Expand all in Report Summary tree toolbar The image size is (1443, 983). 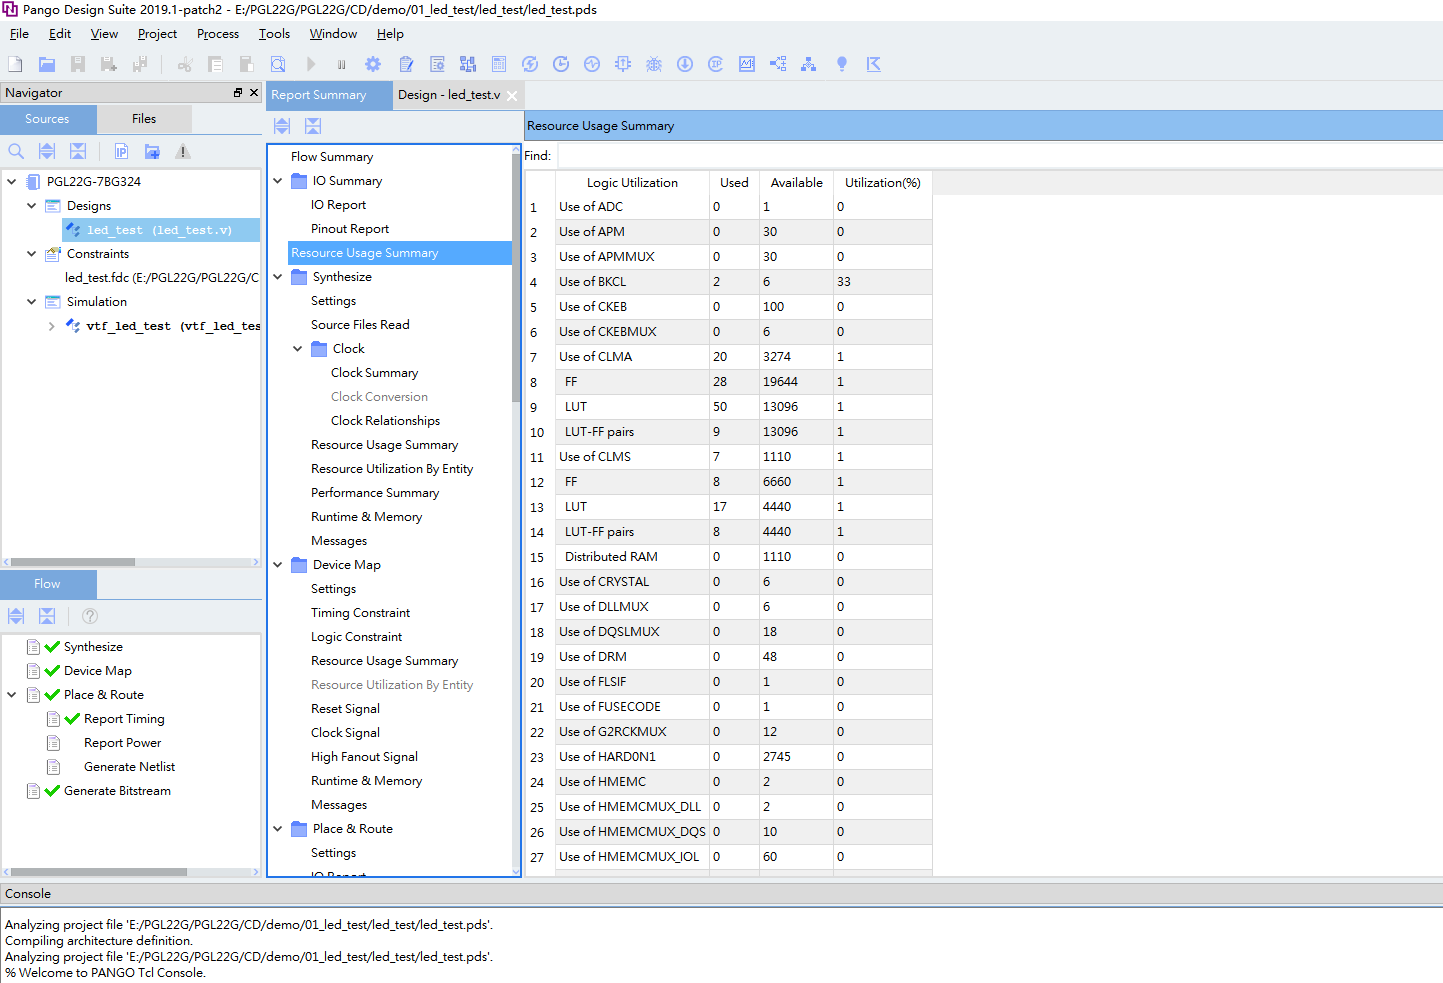pos(282,126)
